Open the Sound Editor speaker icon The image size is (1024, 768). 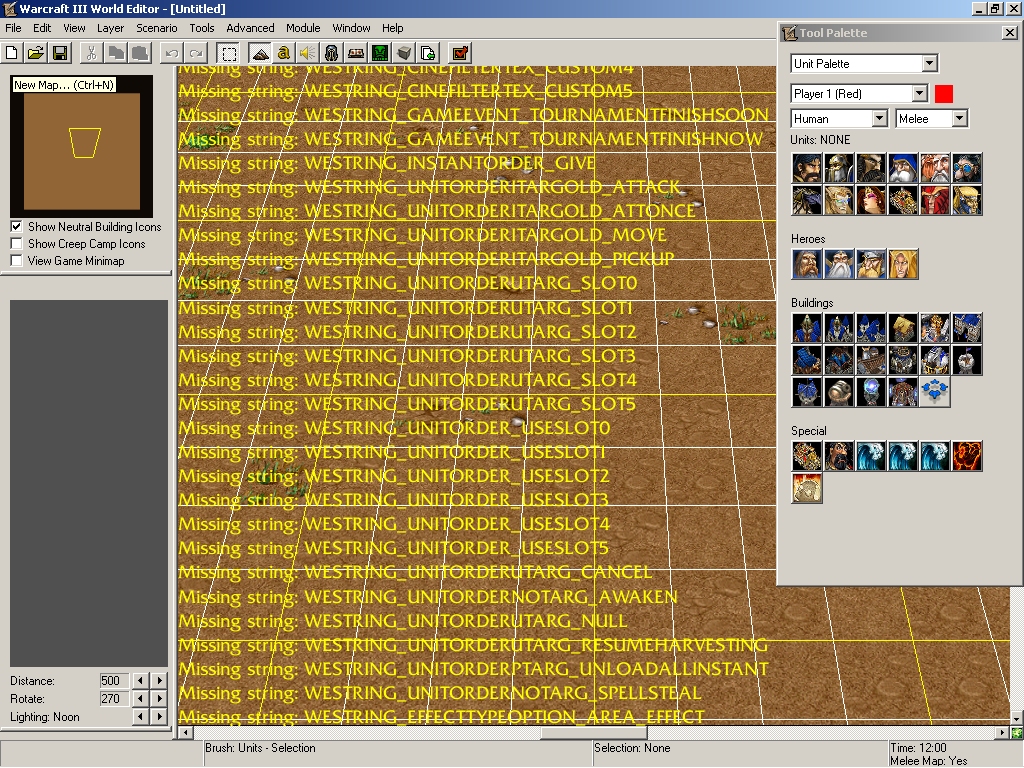(308, 53)
